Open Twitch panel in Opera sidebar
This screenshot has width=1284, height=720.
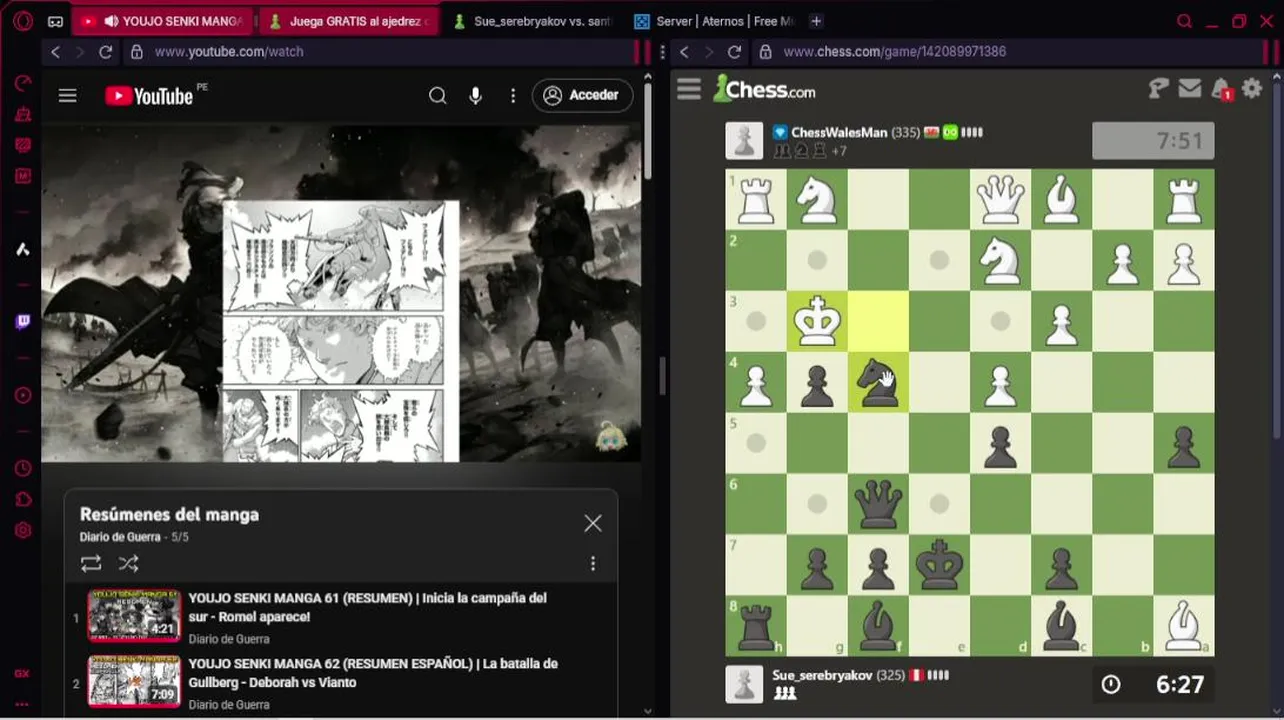[x=23, y=322]
